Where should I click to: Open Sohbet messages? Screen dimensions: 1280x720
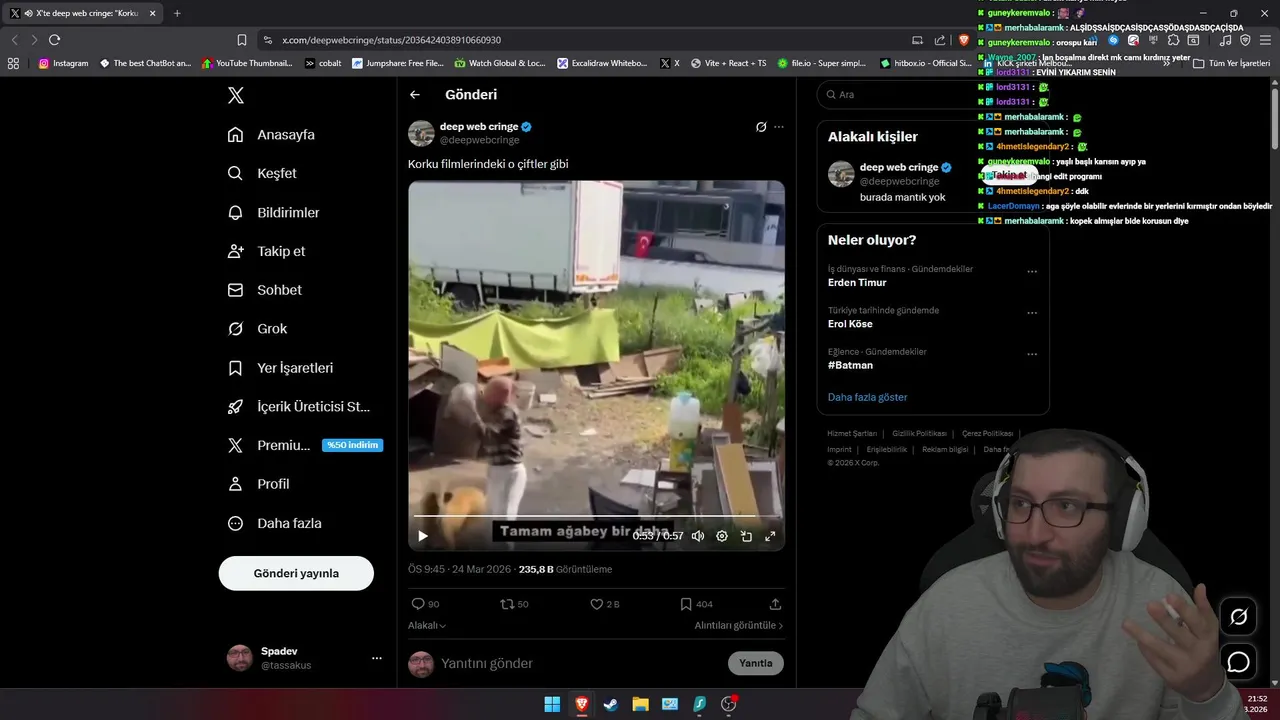264,290
